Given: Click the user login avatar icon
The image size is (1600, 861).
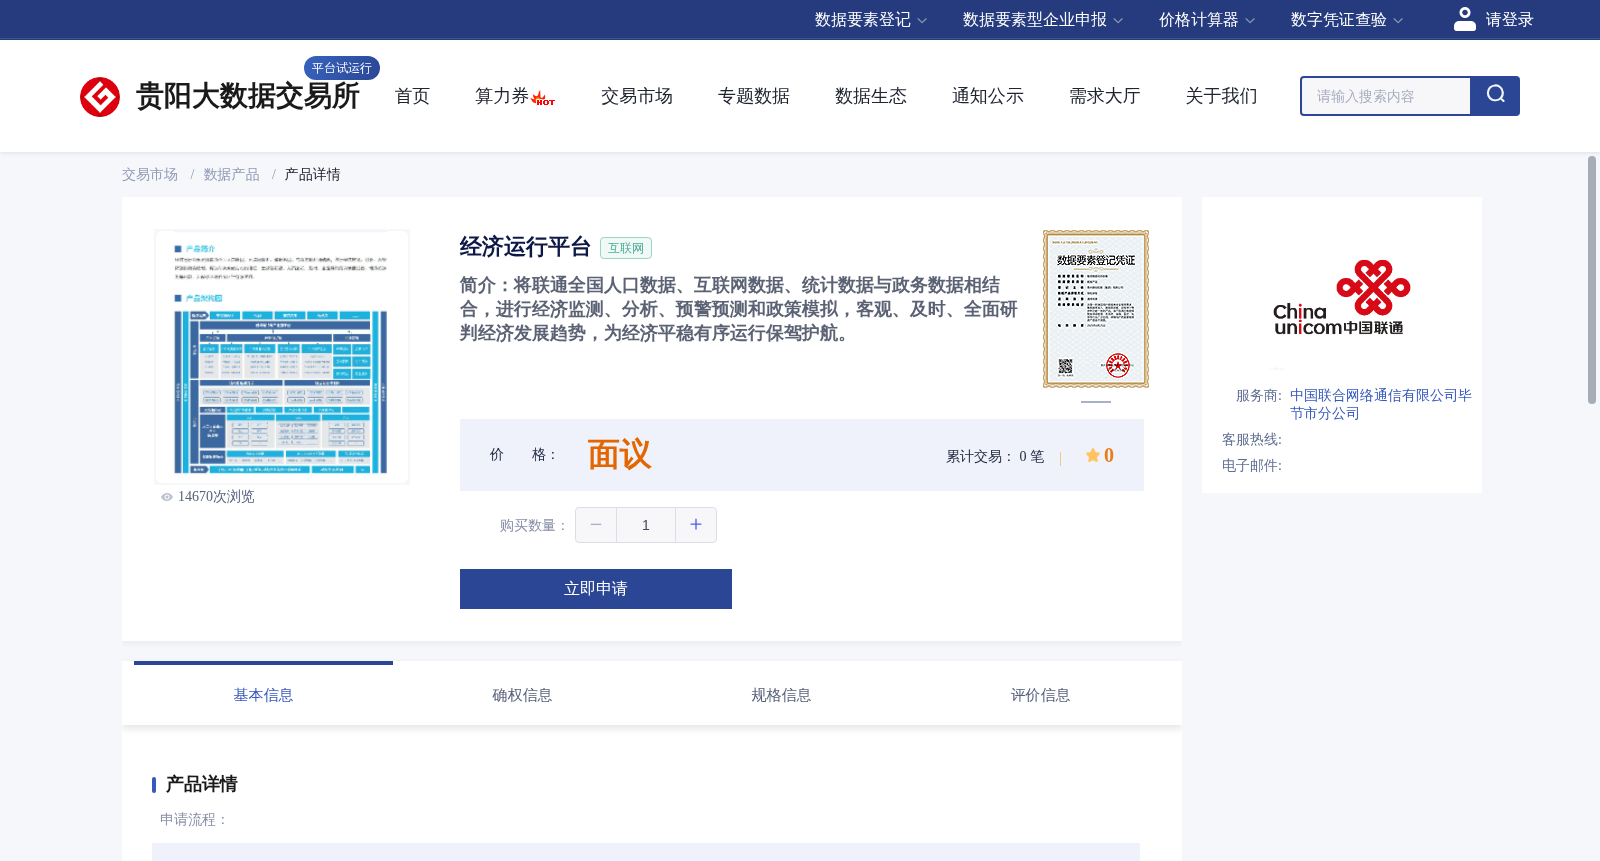Looking at the screenshot, I should pos(1465,19).
